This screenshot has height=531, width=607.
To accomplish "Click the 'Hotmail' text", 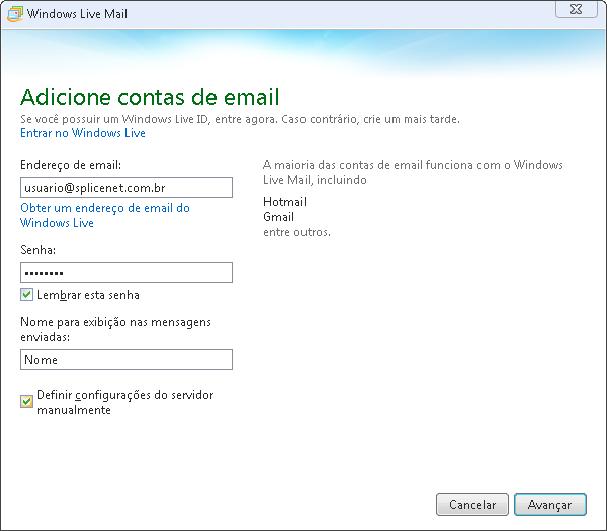I will point(285,202).
